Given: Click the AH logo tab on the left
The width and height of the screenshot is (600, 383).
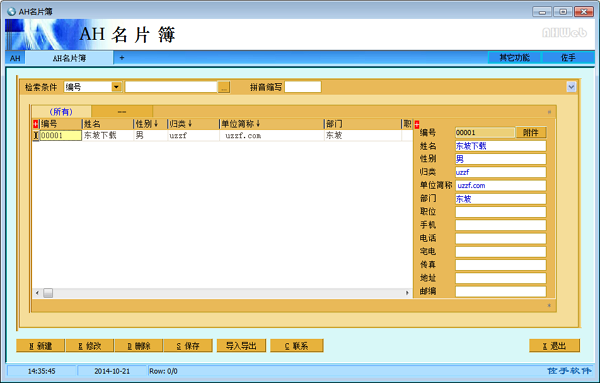Looking at the screenshot, I should tap(15, 58).
